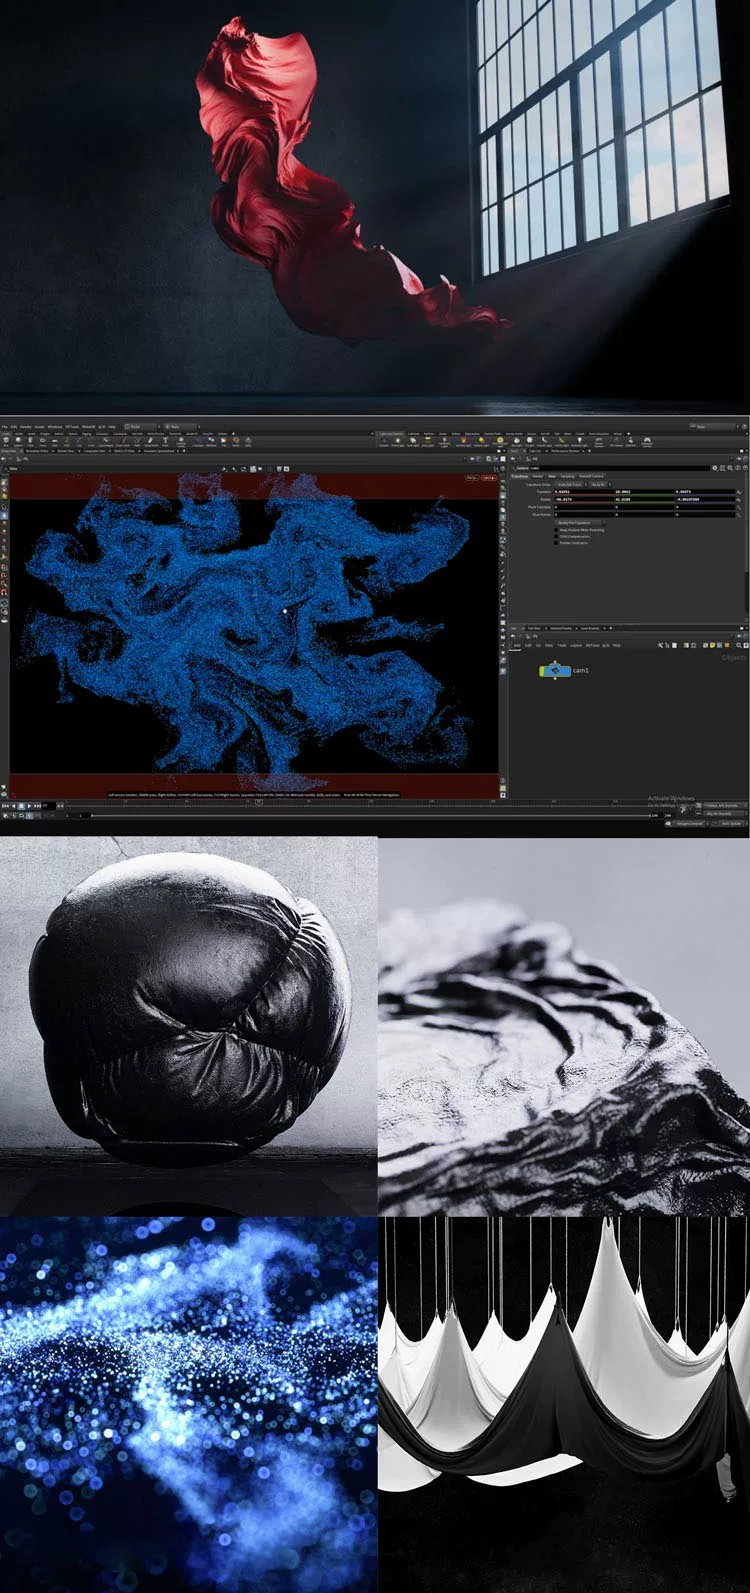Click the Camera tool in lights shelf
Screen dimensions: 750x1593
[384, 441]
